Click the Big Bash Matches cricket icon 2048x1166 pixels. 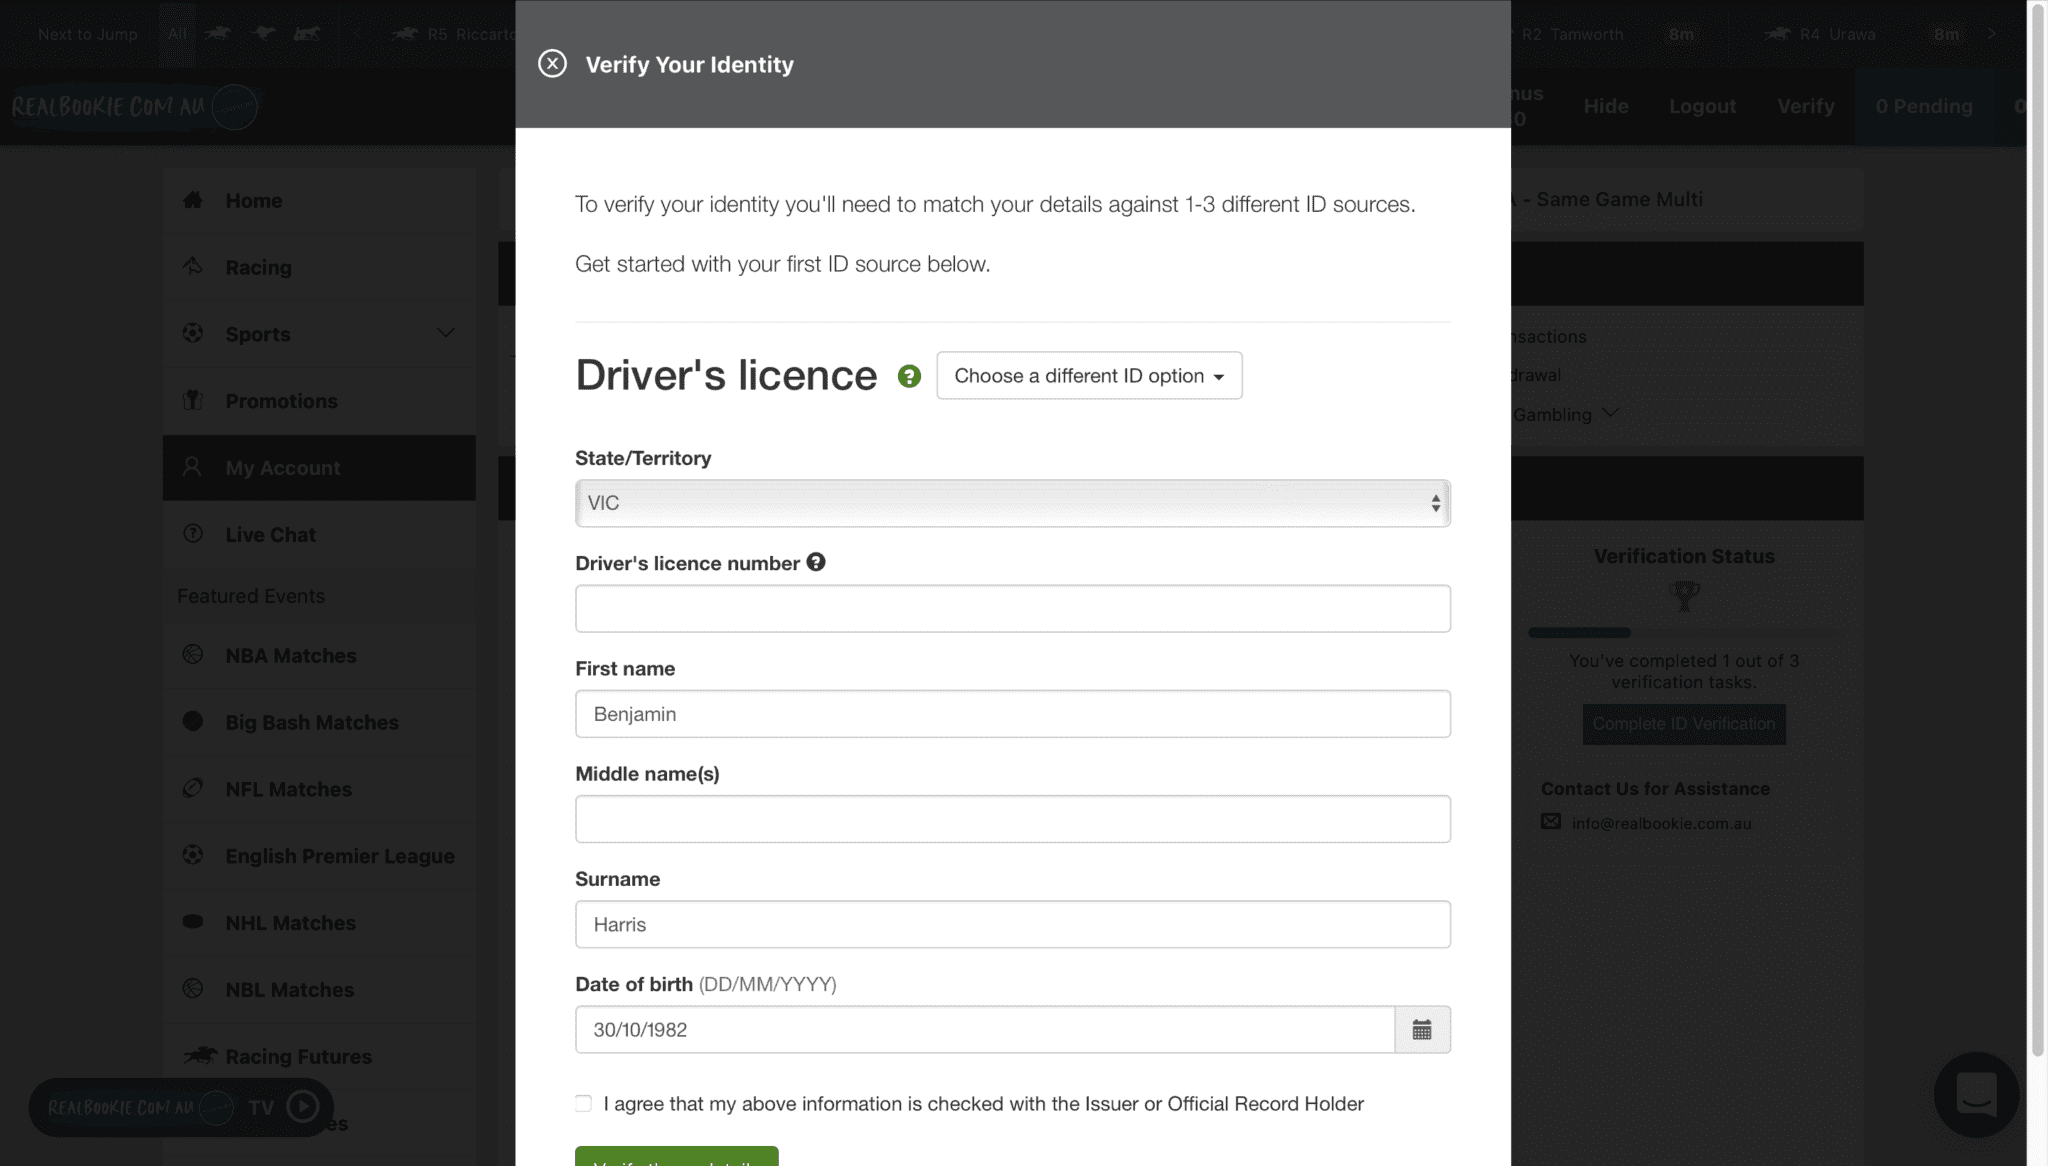(x=193, y=721)
